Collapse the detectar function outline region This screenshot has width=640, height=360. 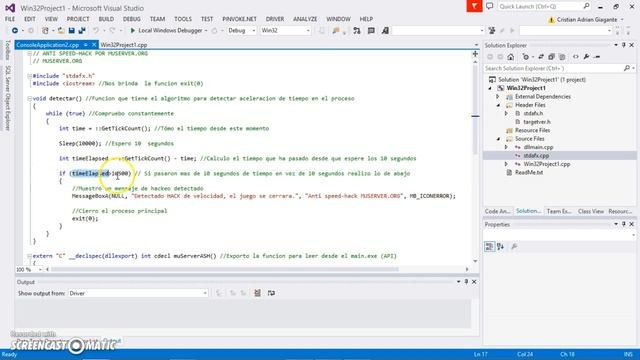pos(29,98)
